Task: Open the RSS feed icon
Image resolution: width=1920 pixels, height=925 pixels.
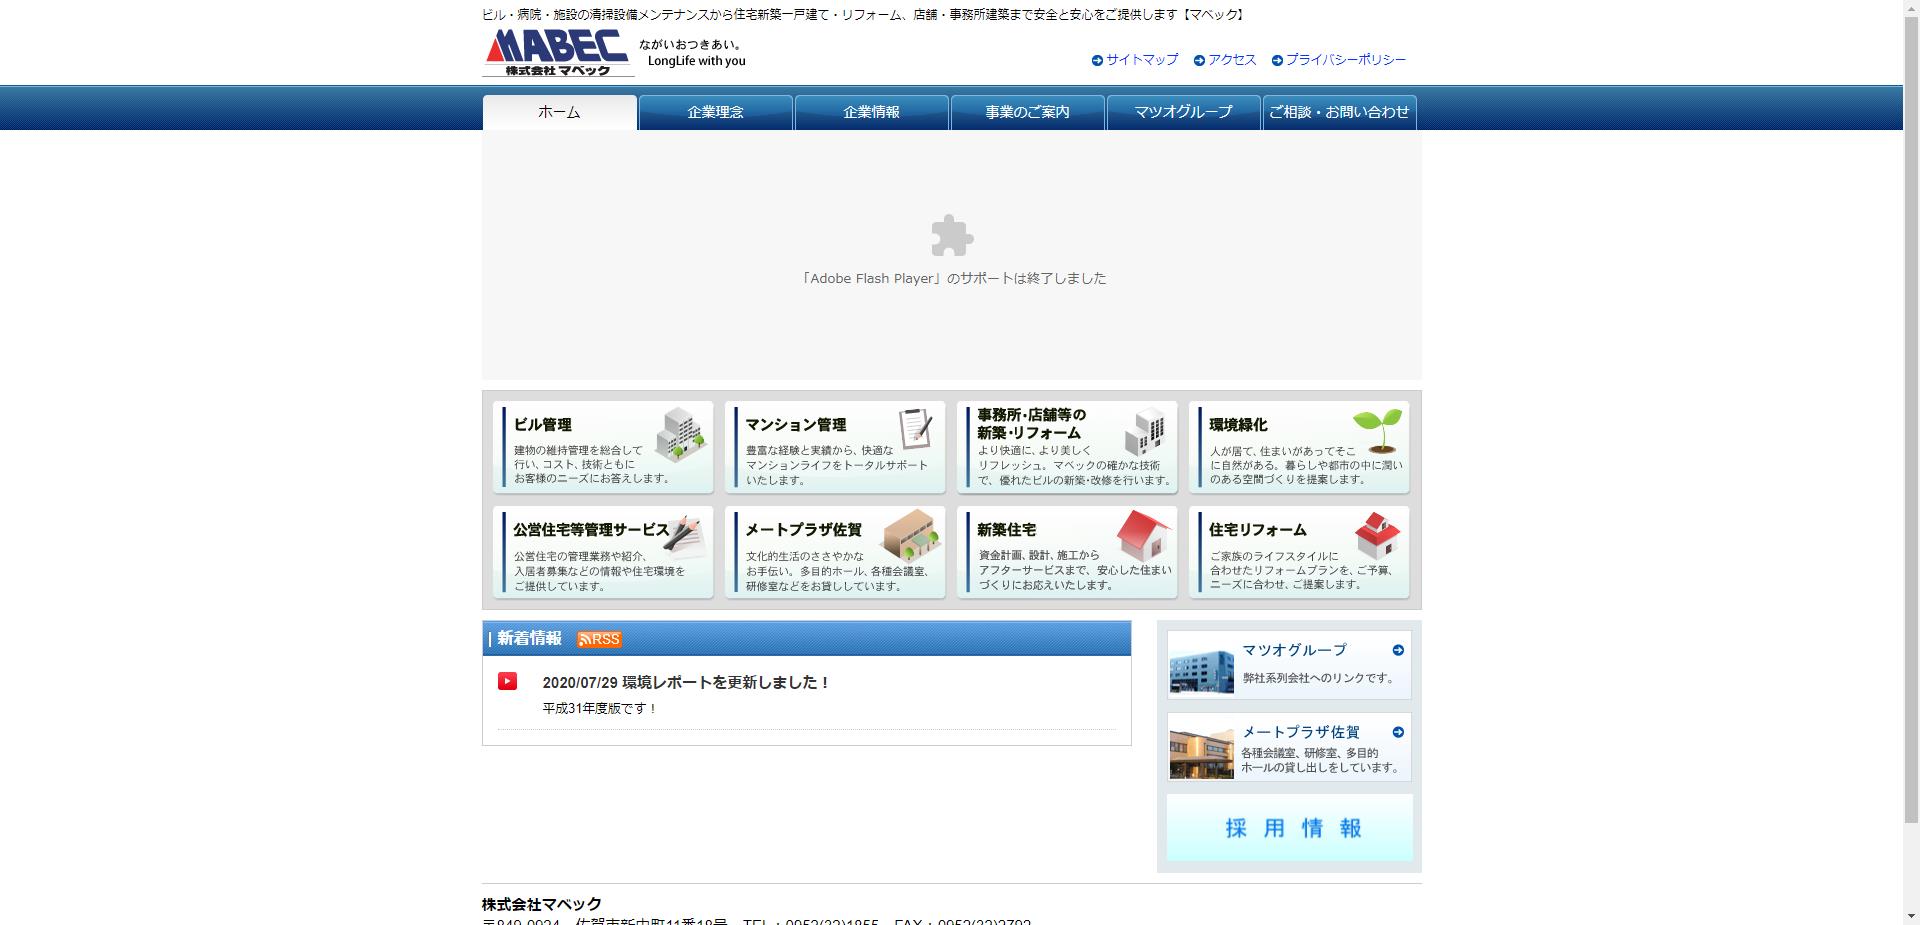Action: tap(598, 639)
